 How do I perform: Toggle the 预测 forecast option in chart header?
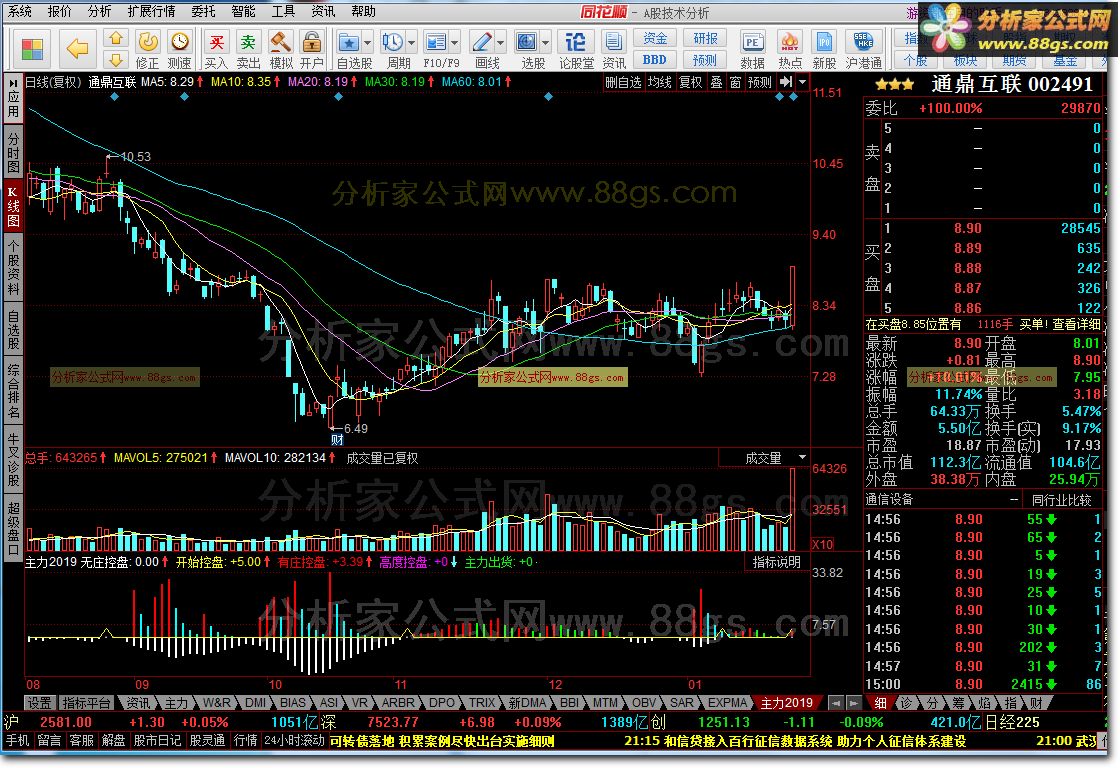(759, 82)
